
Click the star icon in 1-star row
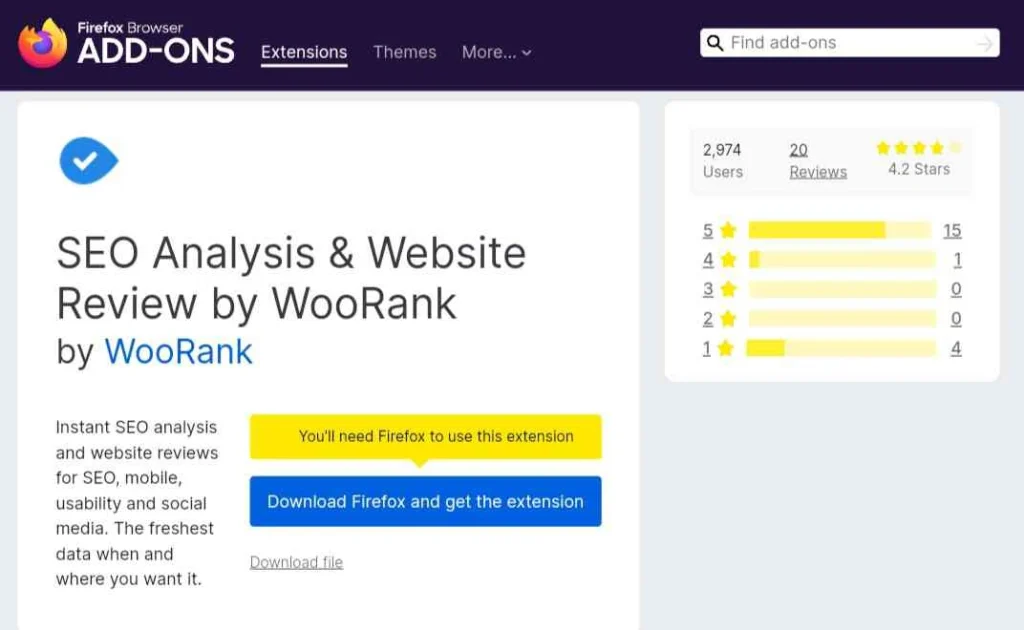tap(726, 348)
